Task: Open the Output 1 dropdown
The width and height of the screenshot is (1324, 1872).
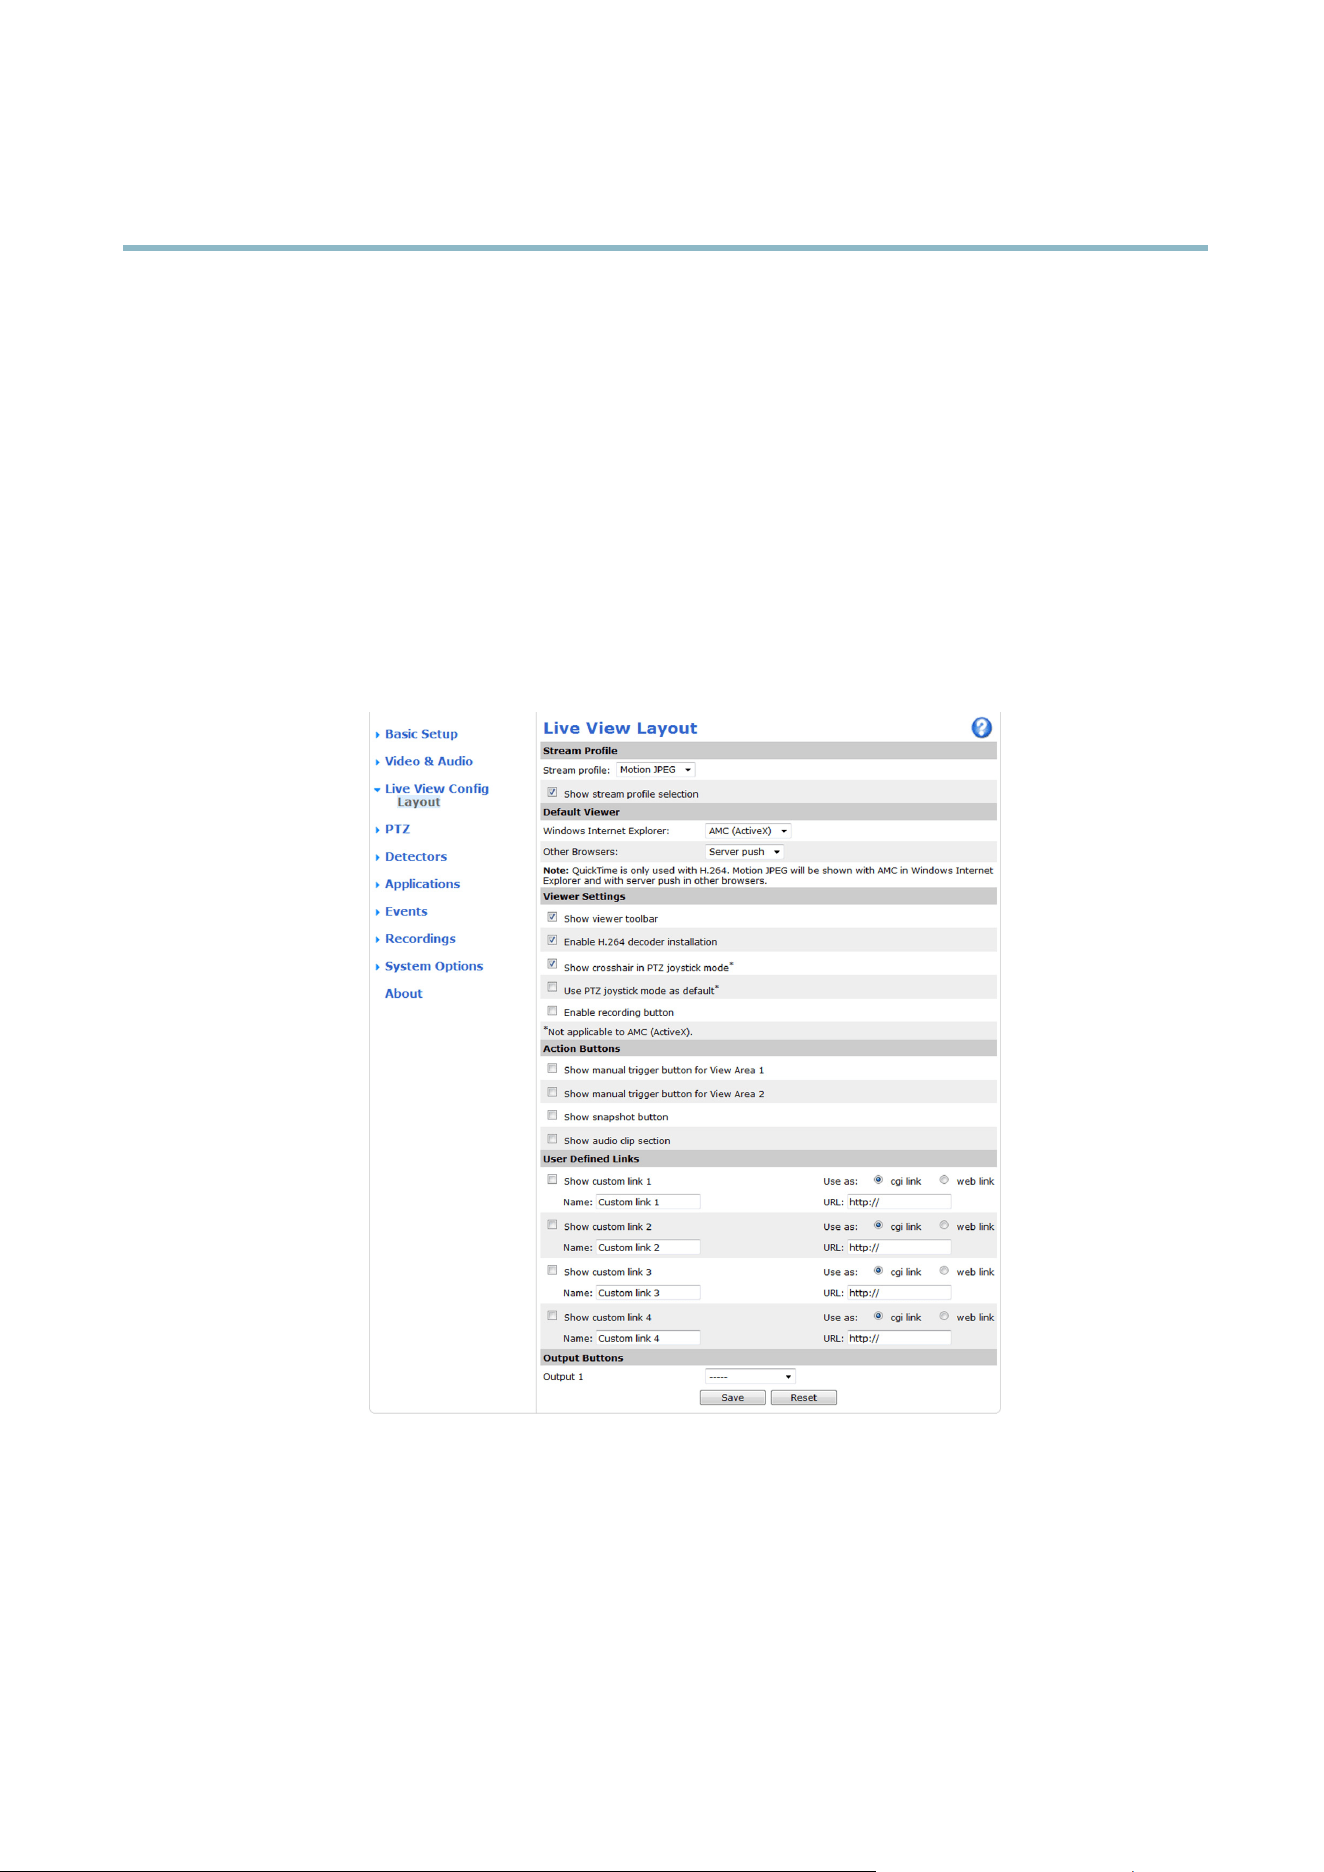Action: (750, 1377)
